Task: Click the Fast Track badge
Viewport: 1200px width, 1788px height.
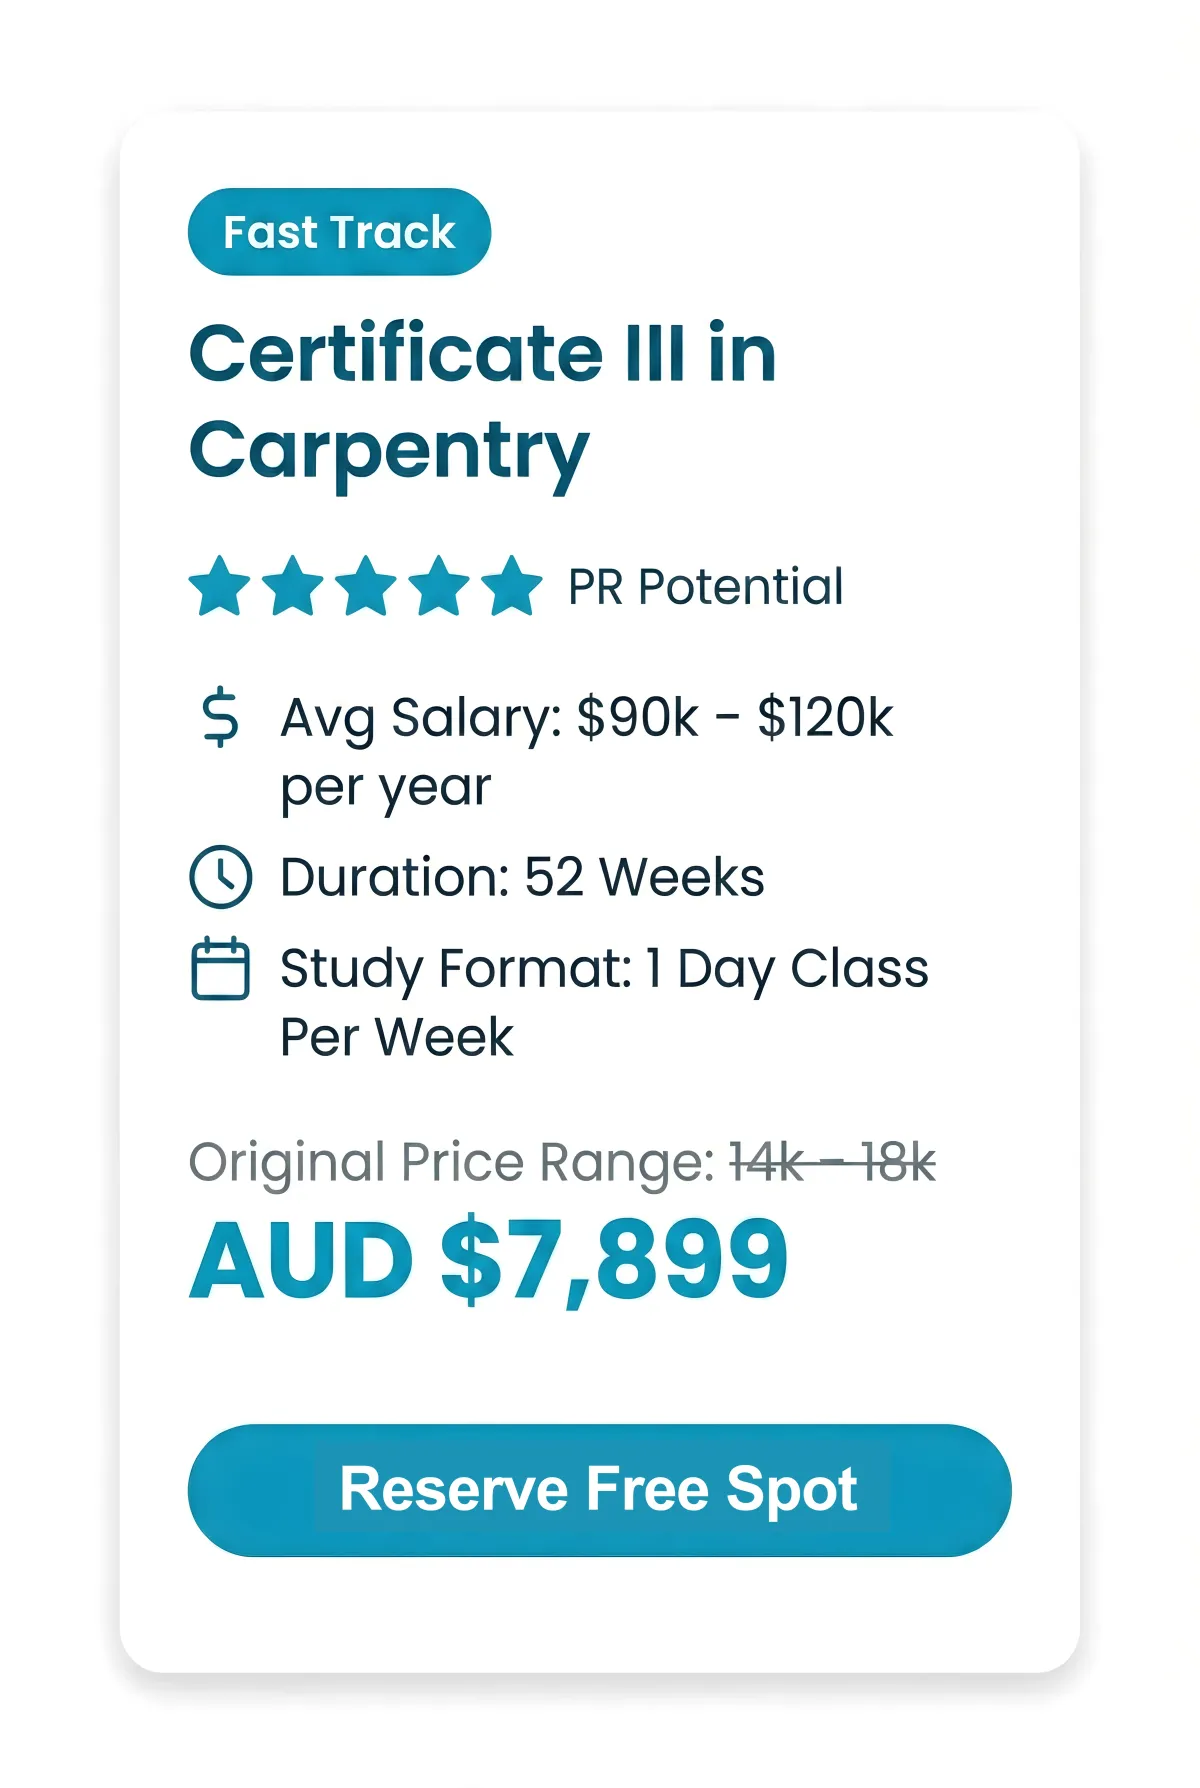Action: (x=339, y=232)
